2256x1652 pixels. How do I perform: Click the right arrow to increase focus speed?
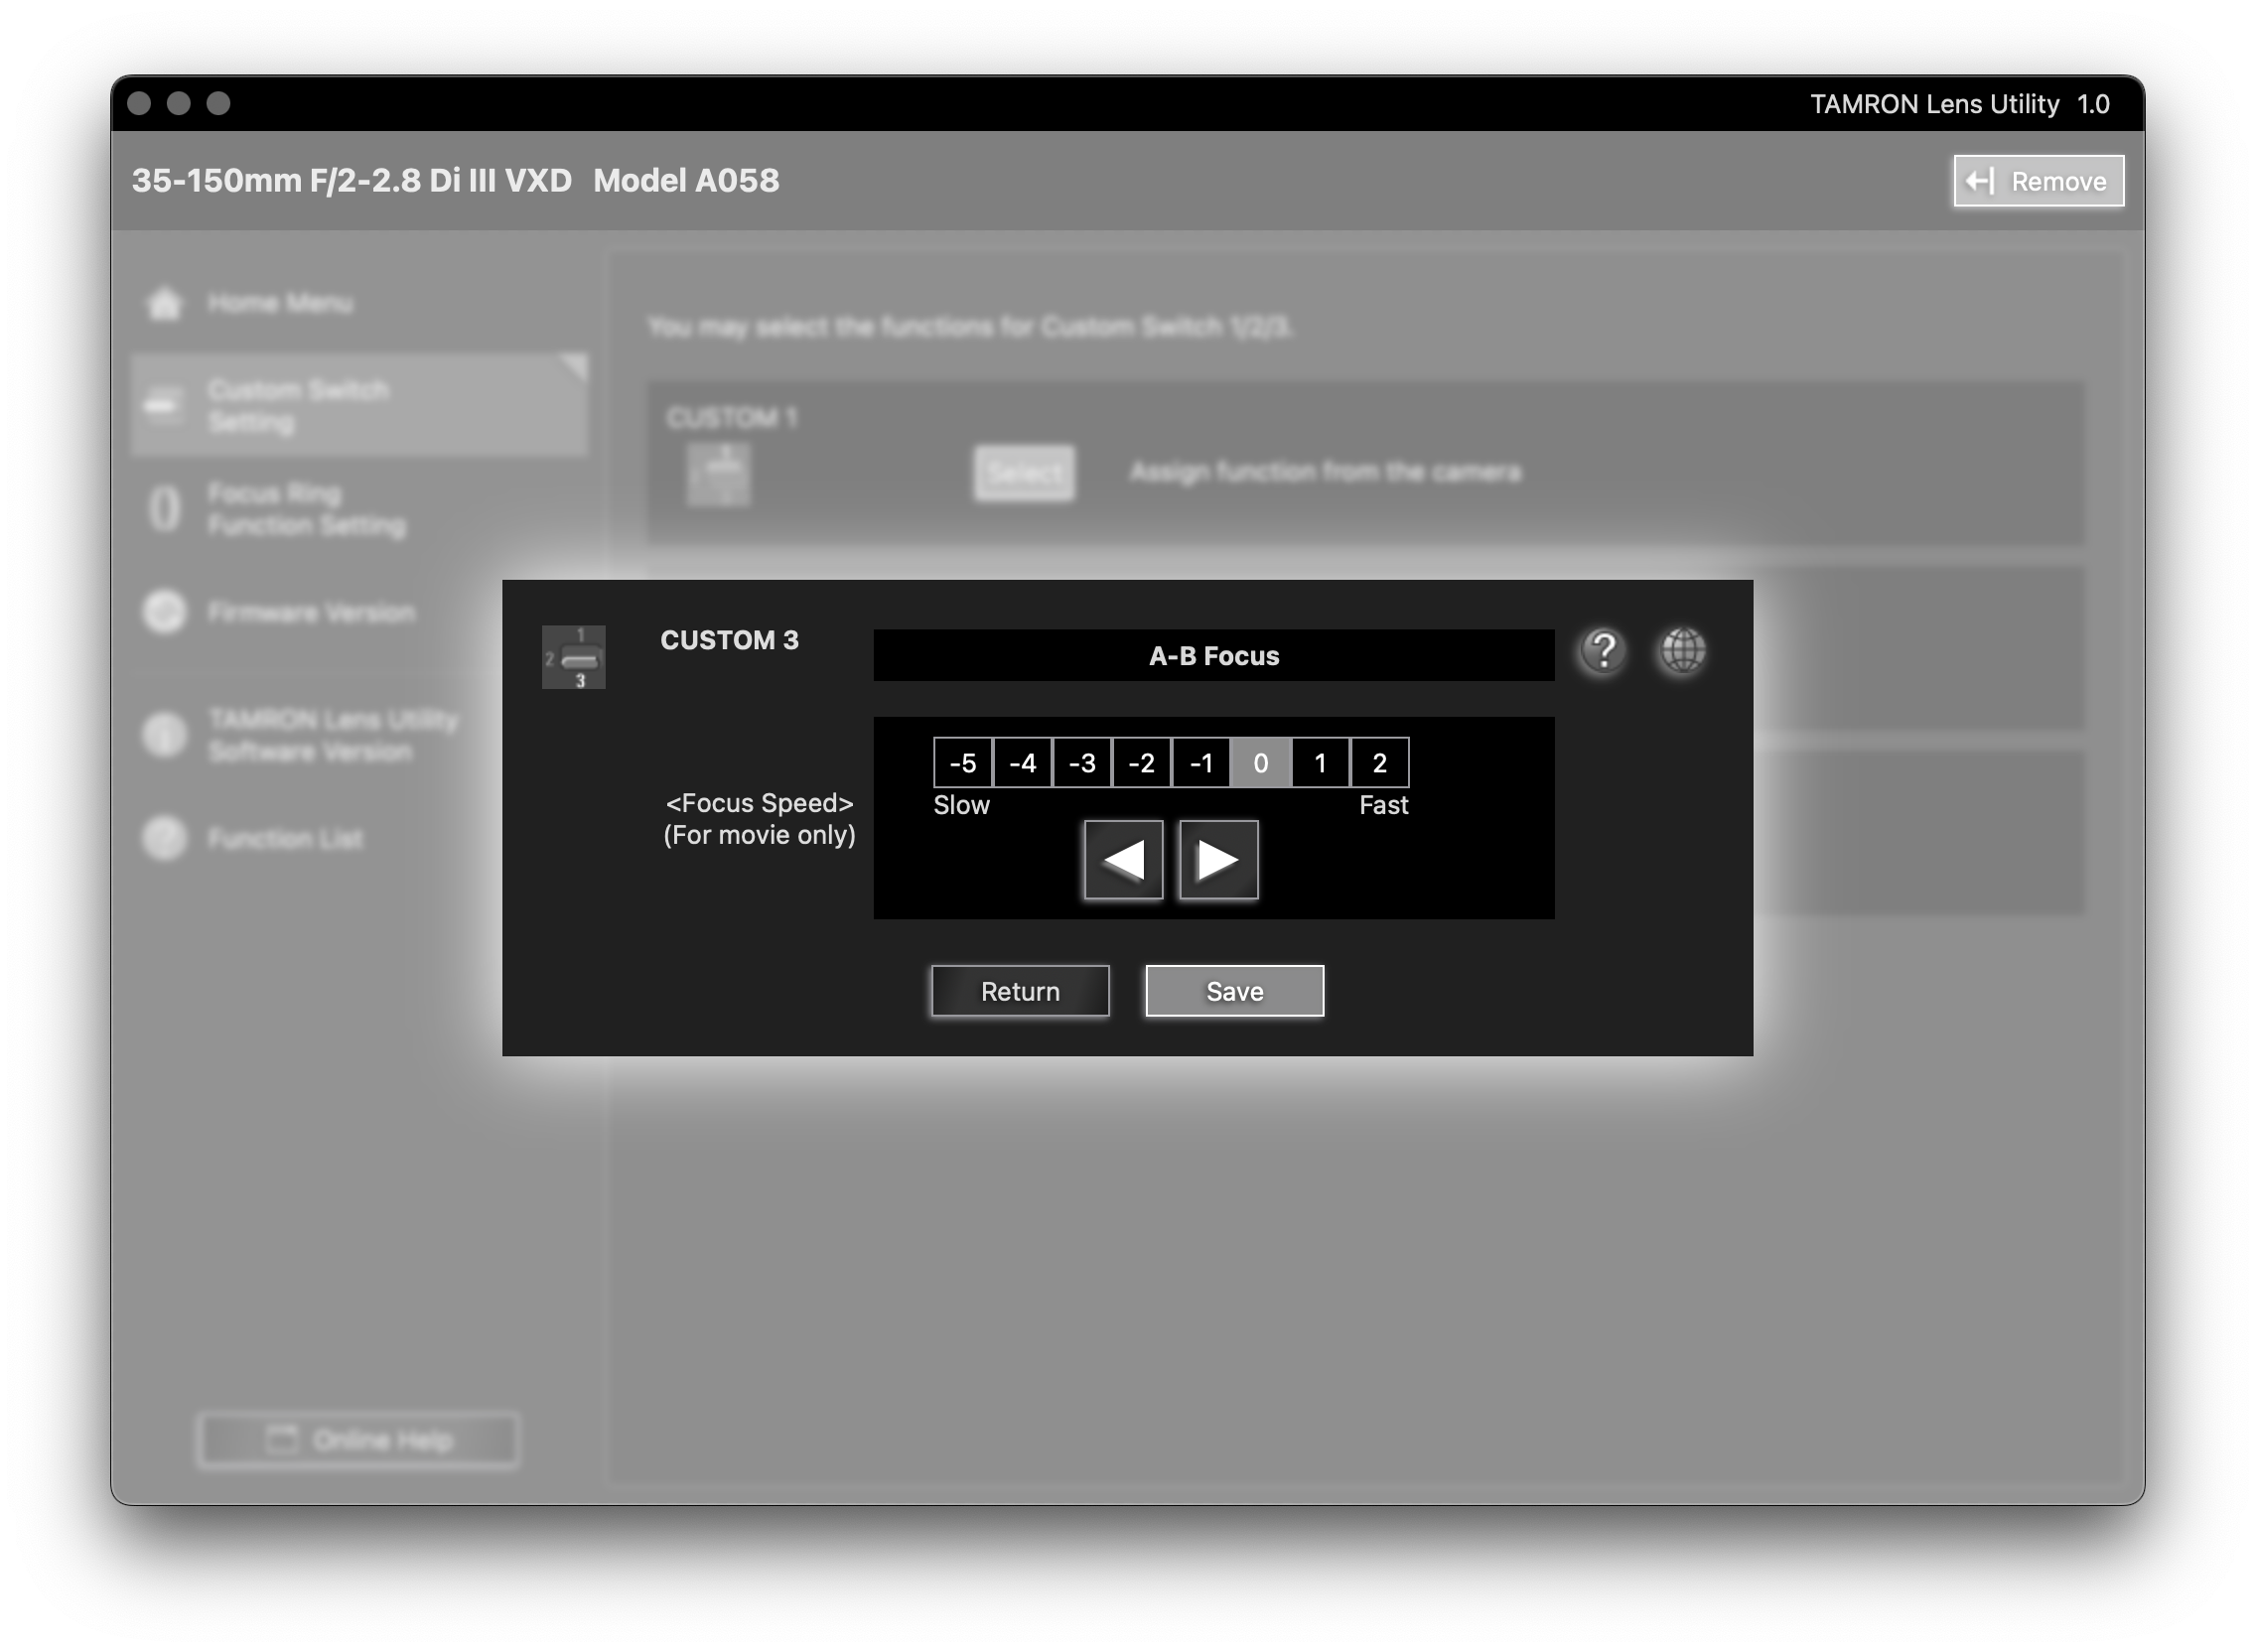tap(1218, 860)
